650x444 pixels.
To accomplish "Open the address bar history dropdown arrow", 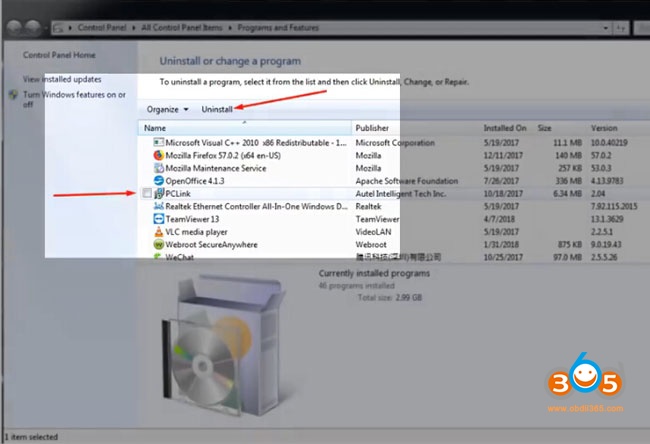I will coord(606,28).
